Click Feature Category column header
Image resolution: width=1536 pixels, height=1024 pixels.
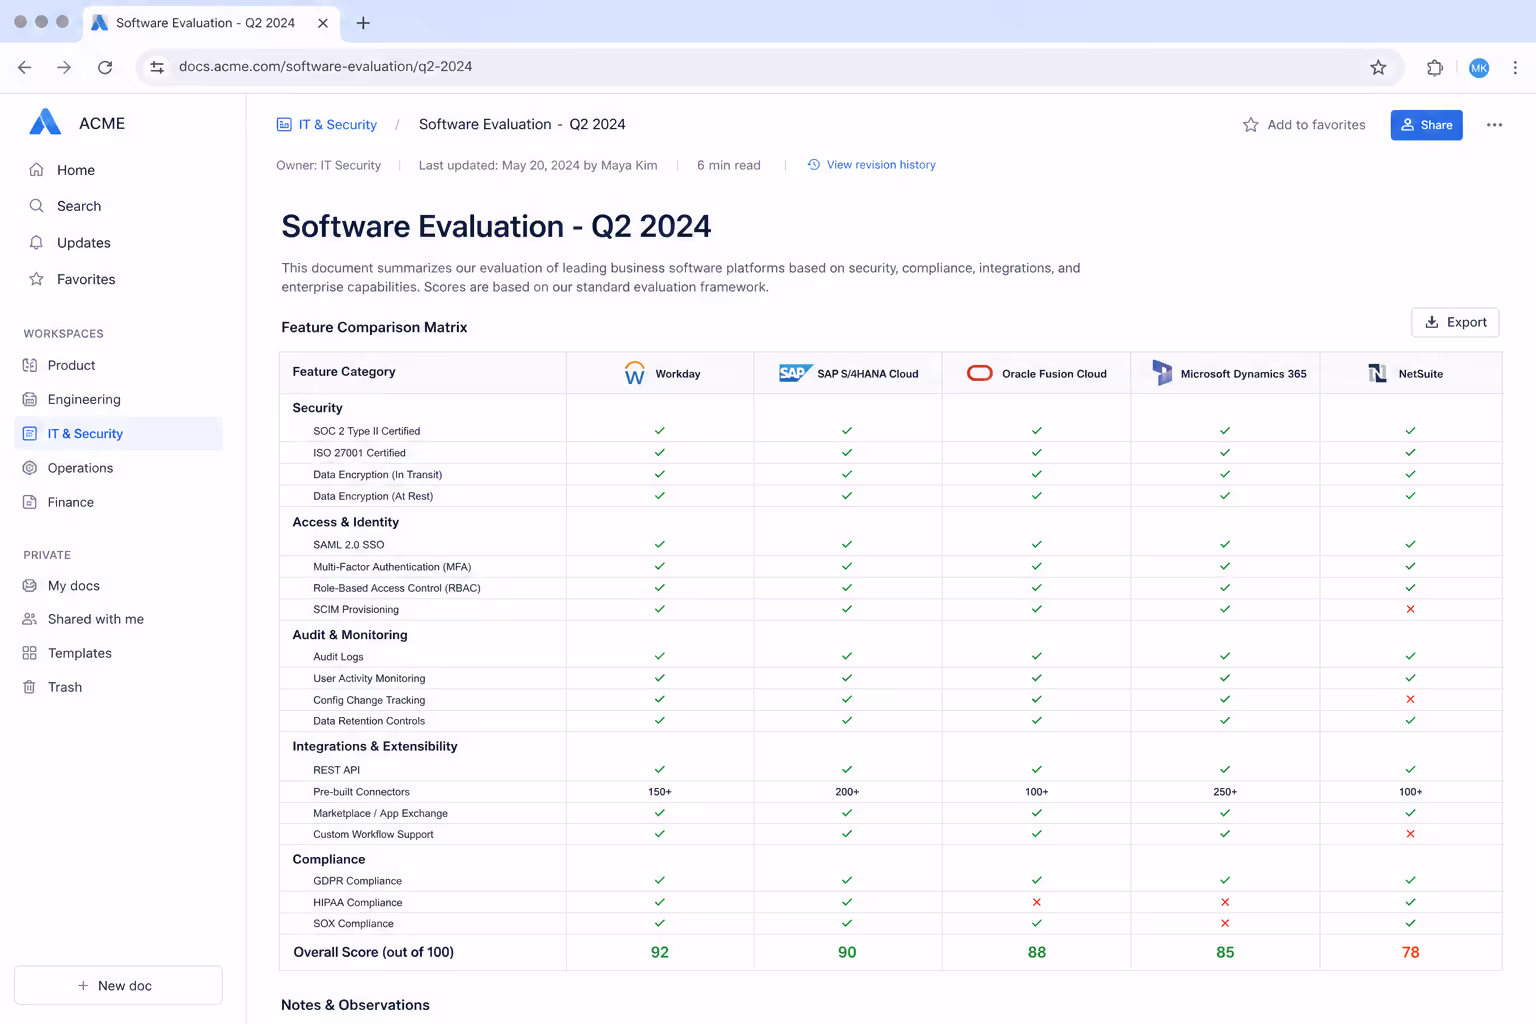344,372
